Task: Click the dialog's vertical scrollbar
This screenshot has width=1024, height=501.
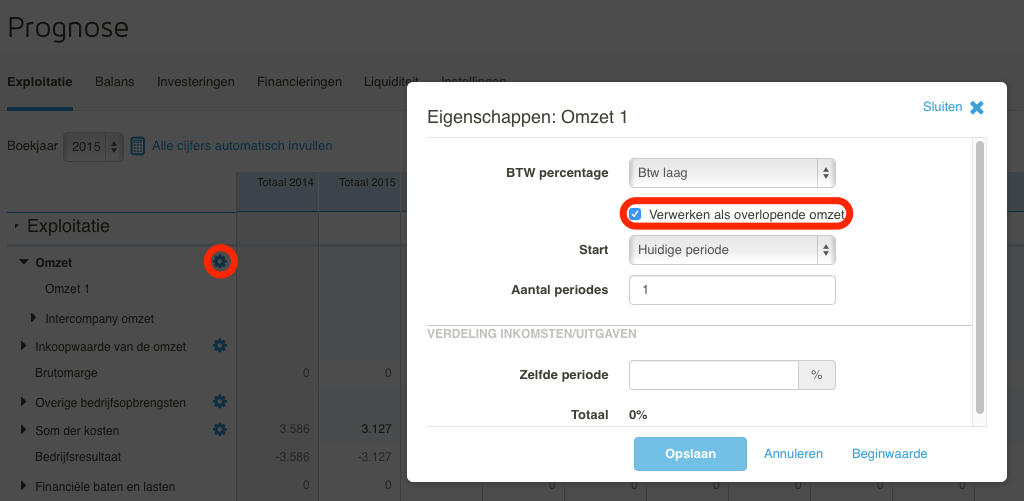Action: [x=980, y=278]
